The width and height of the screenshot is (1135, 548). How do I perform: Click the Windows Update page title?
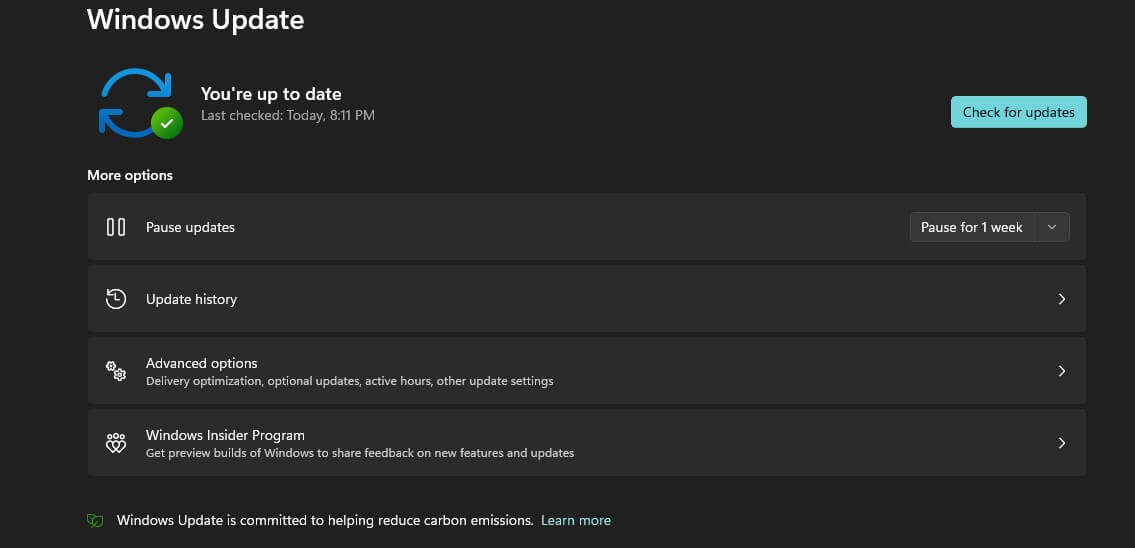pyautogui.click(x=195, y=19)
